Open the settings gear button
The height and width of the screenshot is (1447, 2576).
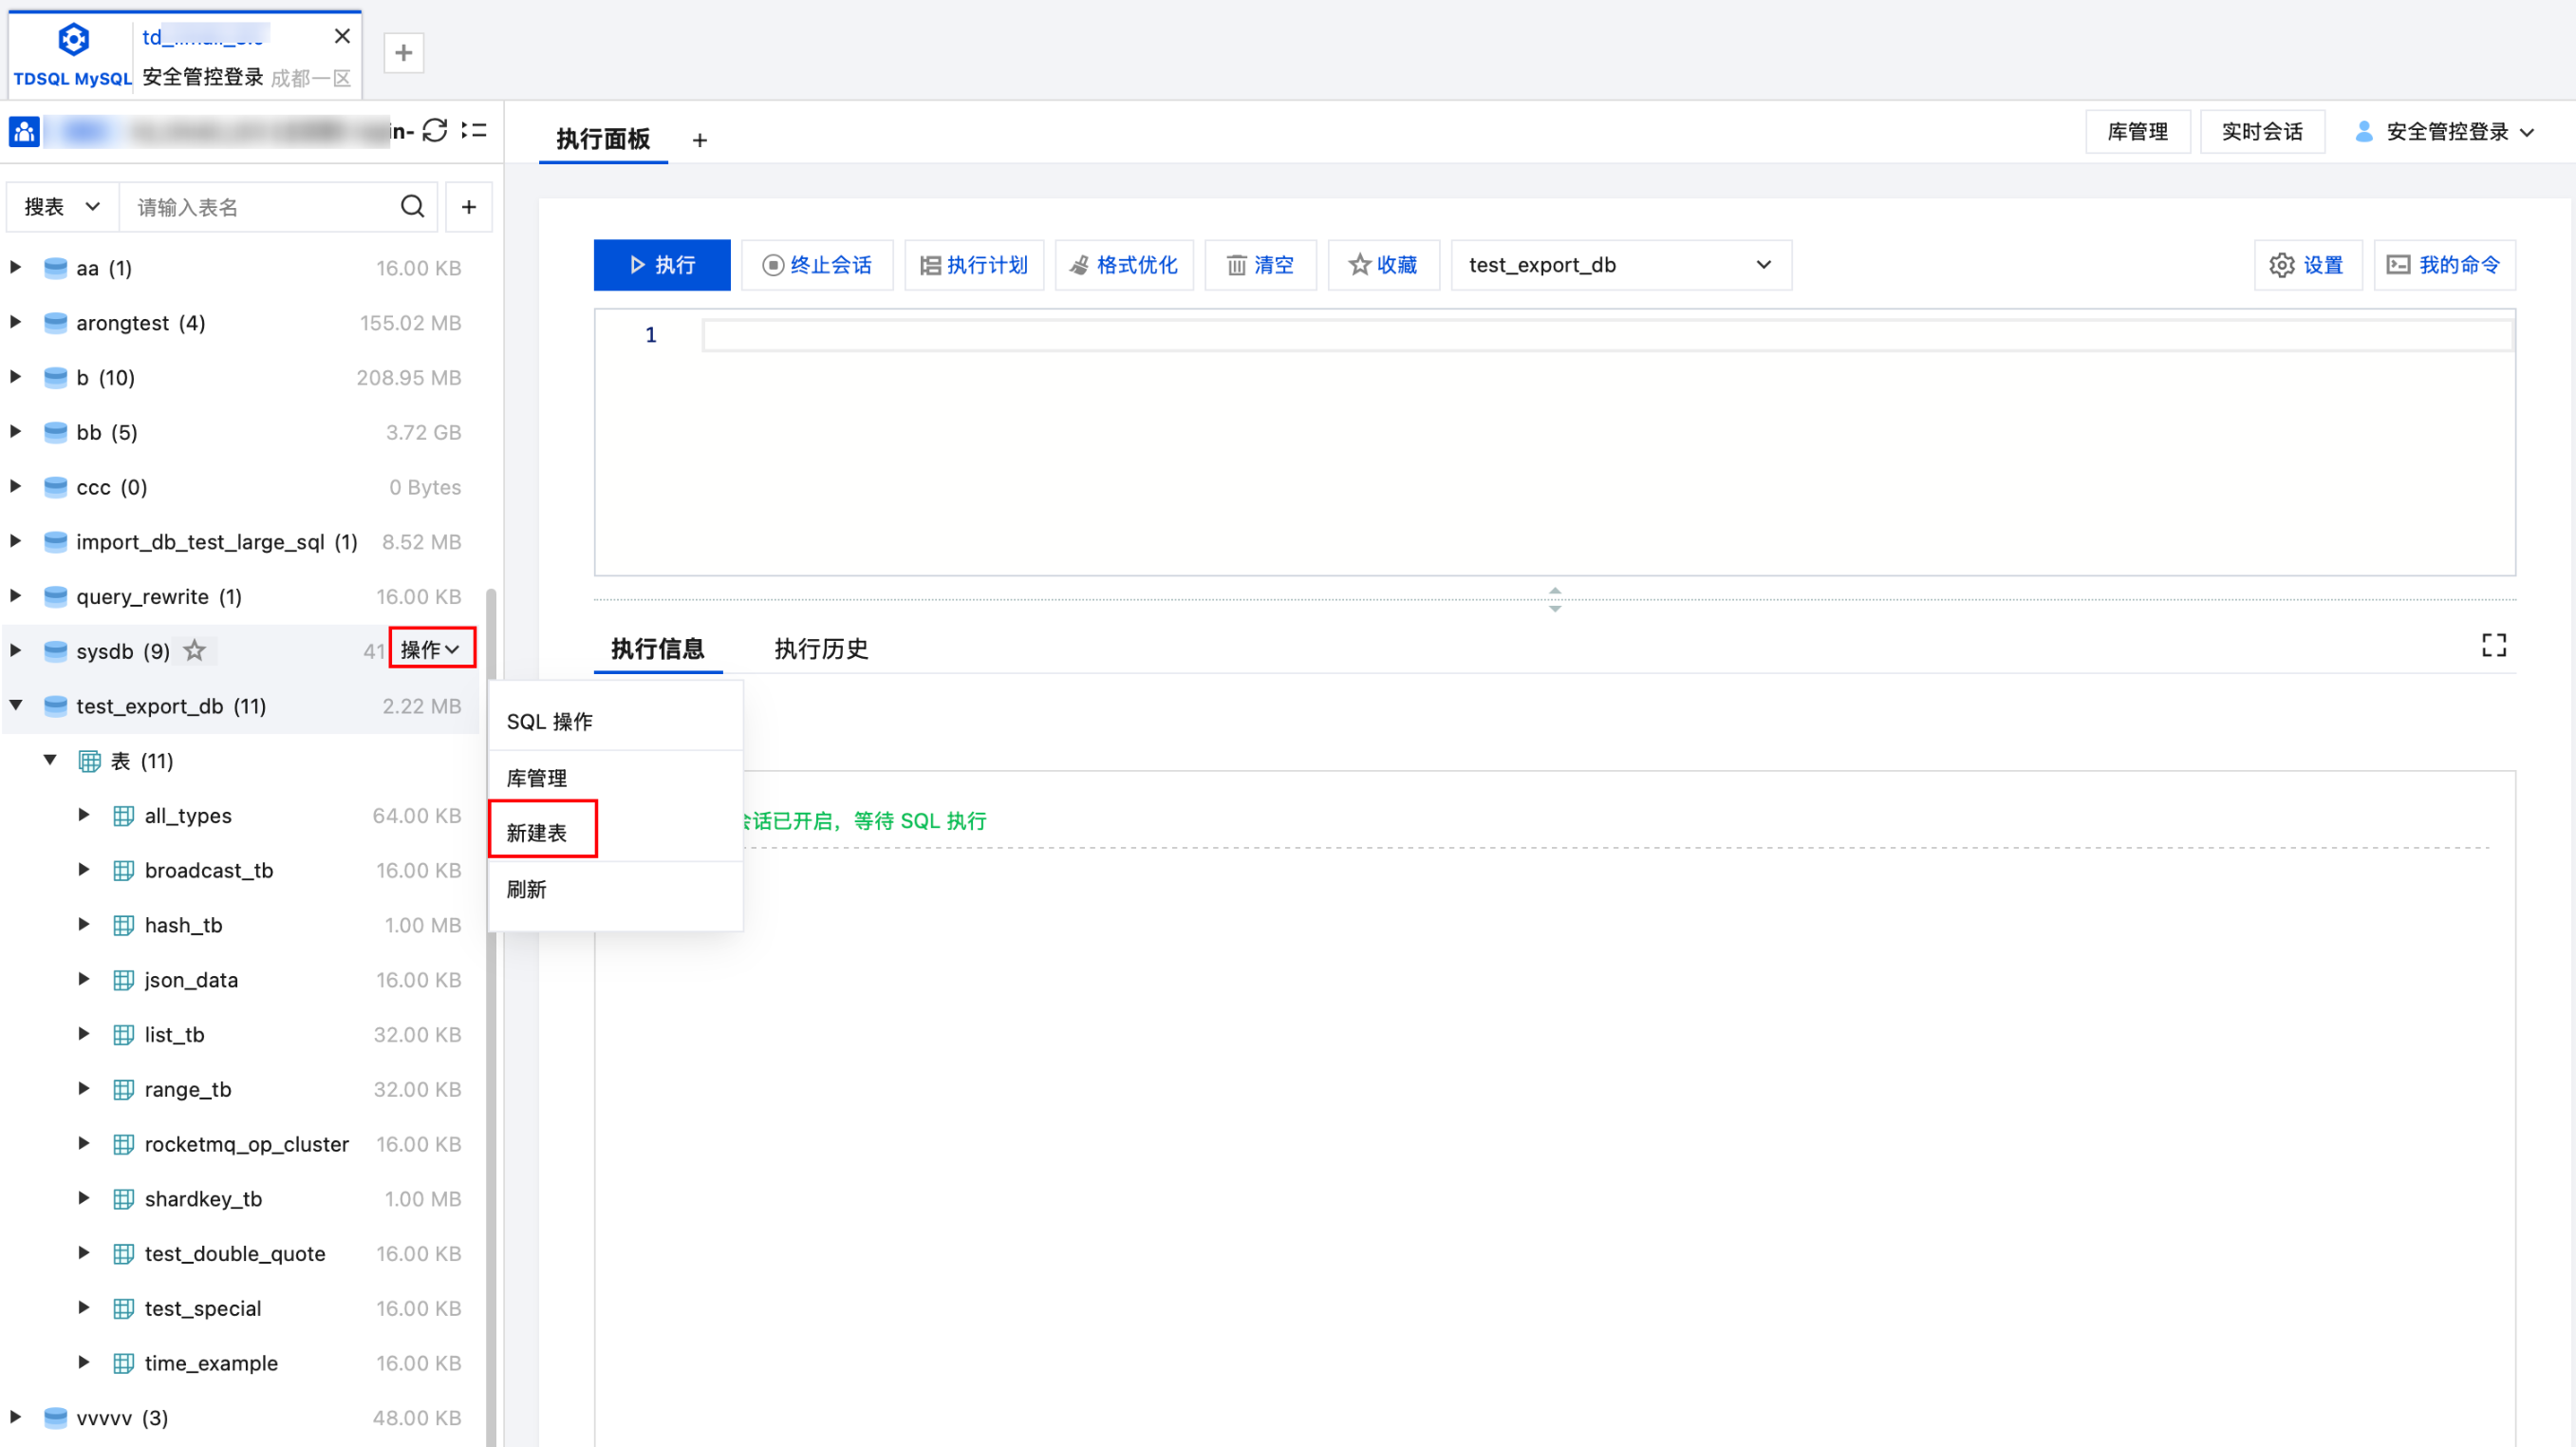coord(2307,265)
